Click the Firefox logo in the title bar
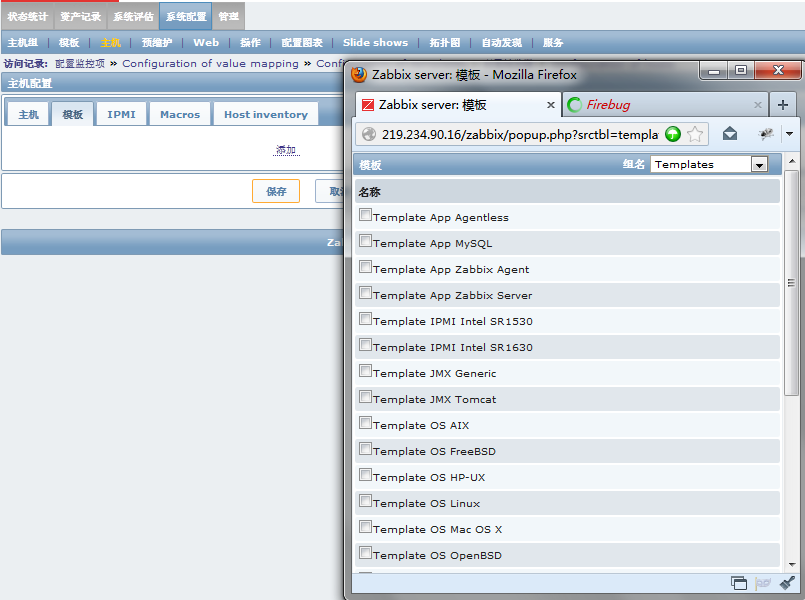Viewport: 805px width, 600px height. [359, 75]
